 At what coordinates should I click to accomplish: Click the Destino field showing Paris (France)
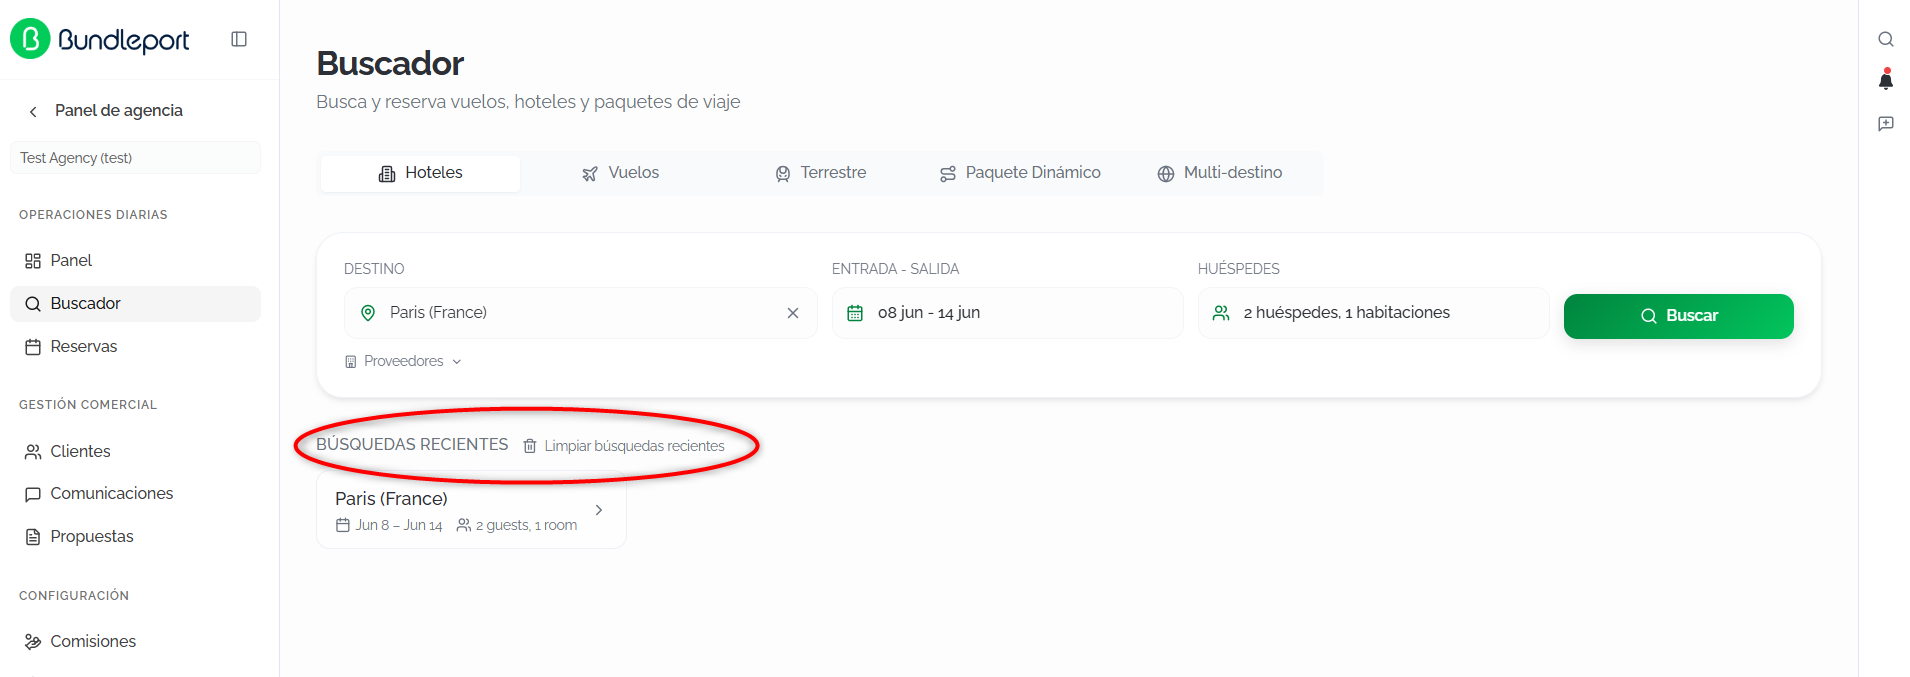click(x=580, y=313)
